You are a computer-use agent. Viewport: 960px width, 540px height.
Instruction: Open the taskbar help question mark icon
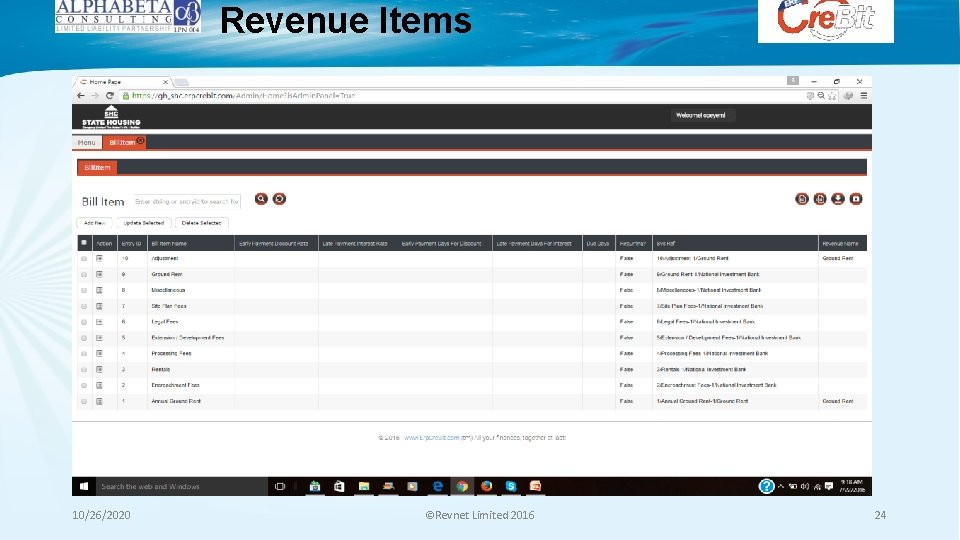click(x=767, y=486)
